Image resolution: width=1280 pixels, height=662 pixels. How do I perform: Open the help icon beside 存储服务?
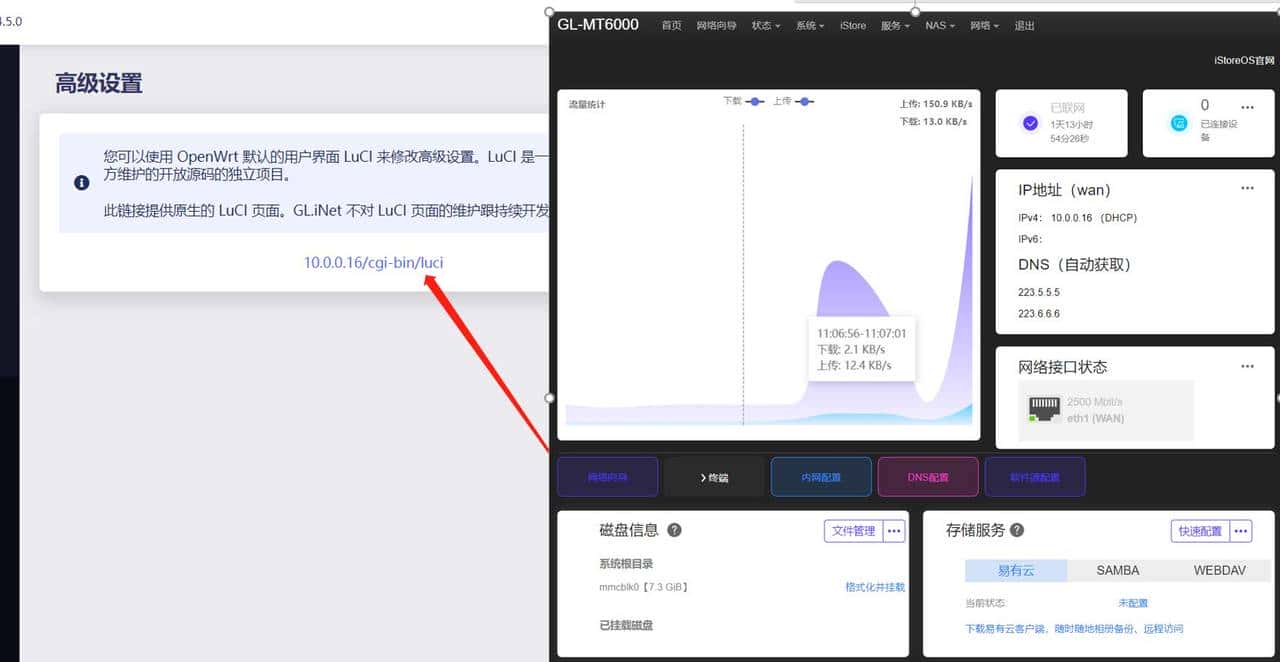pos(1017,530)
